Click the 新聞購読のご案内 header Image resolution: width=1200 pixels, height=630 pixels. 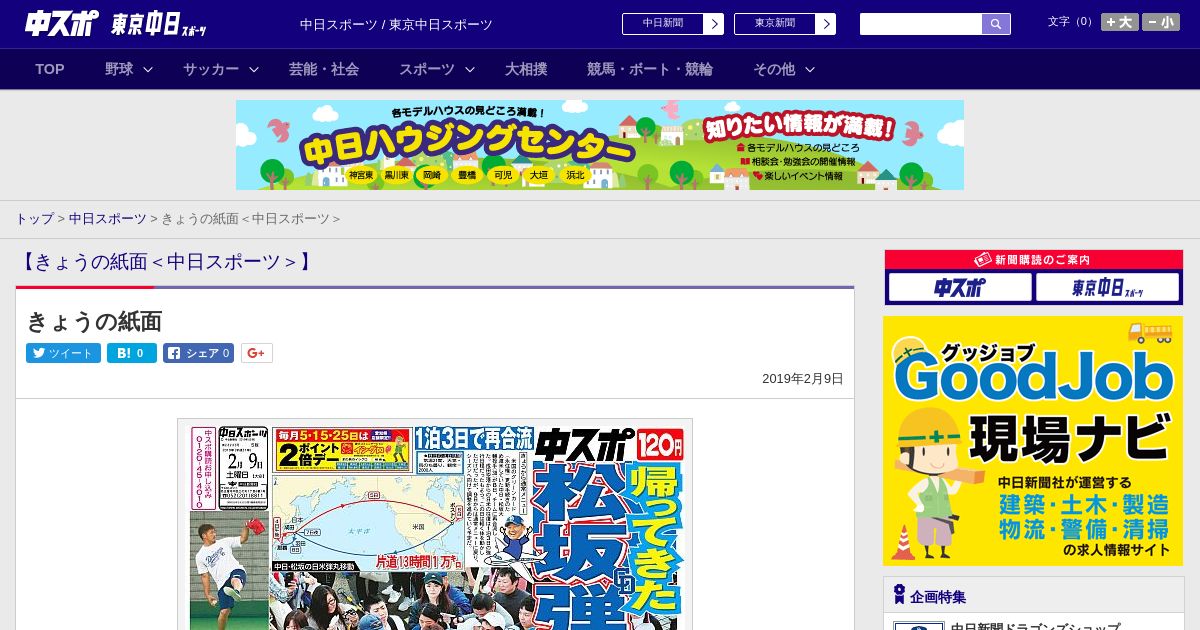pos(1033,260)
